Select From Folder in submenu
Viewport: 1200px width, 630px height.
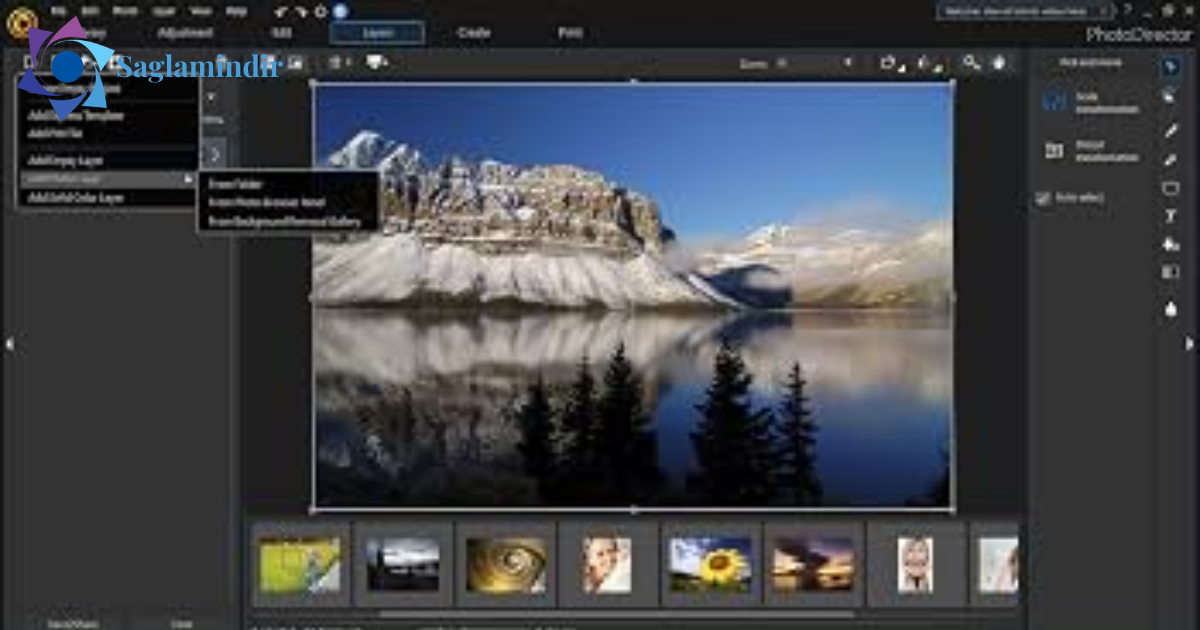click(x=235, y=185)
